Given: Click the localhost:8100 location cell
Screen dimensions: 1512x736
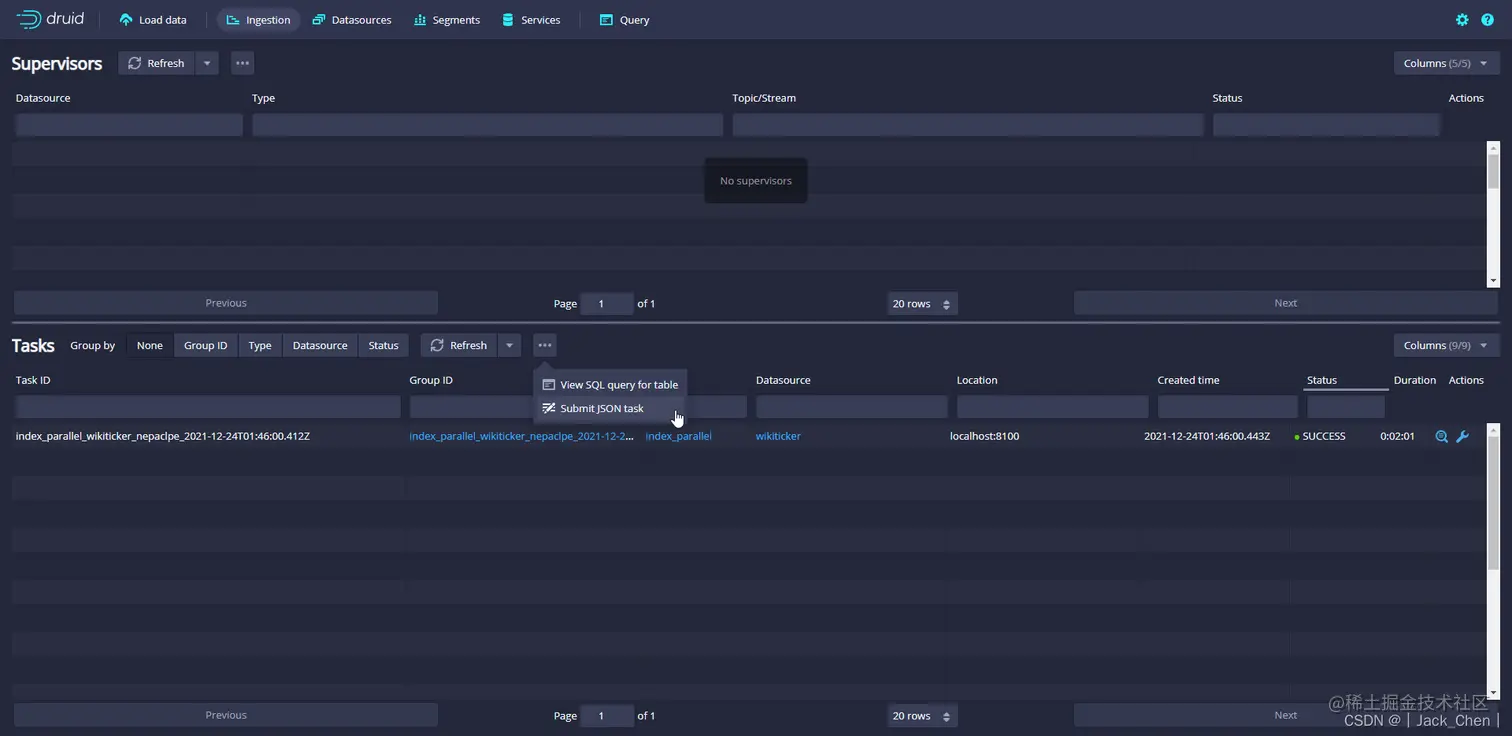Looking at the screenshot, I should click(984, 436).
